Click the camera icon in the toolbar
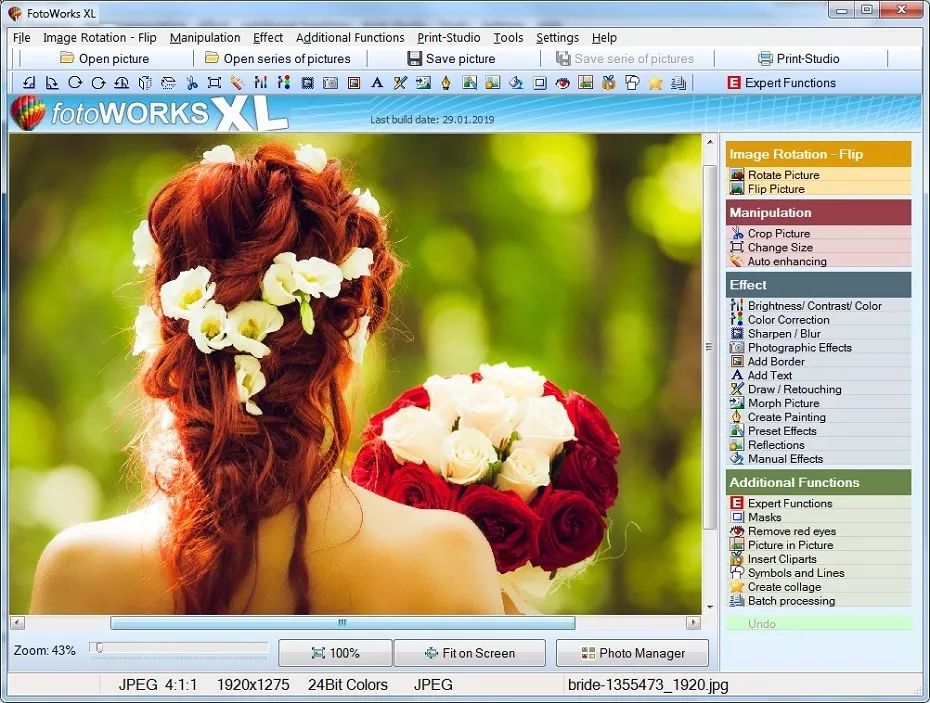Image resolution: width=930 pixels, height=703 pixels. (x=330, y=83)
